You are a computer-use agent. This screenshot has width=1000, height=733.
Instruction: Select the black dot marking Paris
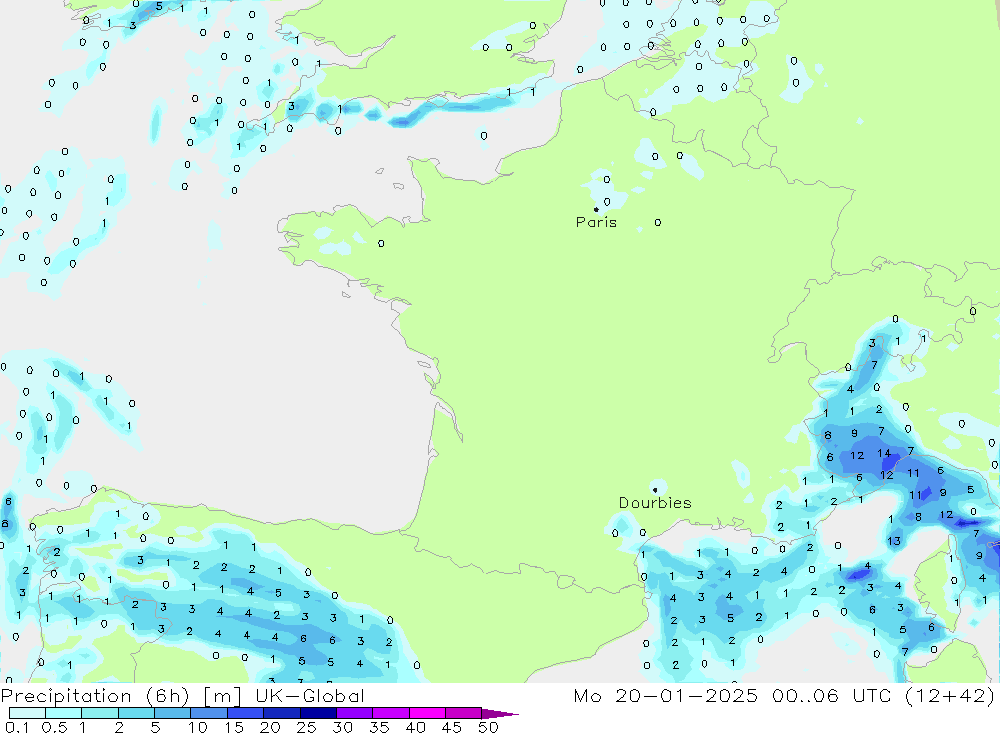click(x=596, y=209)
